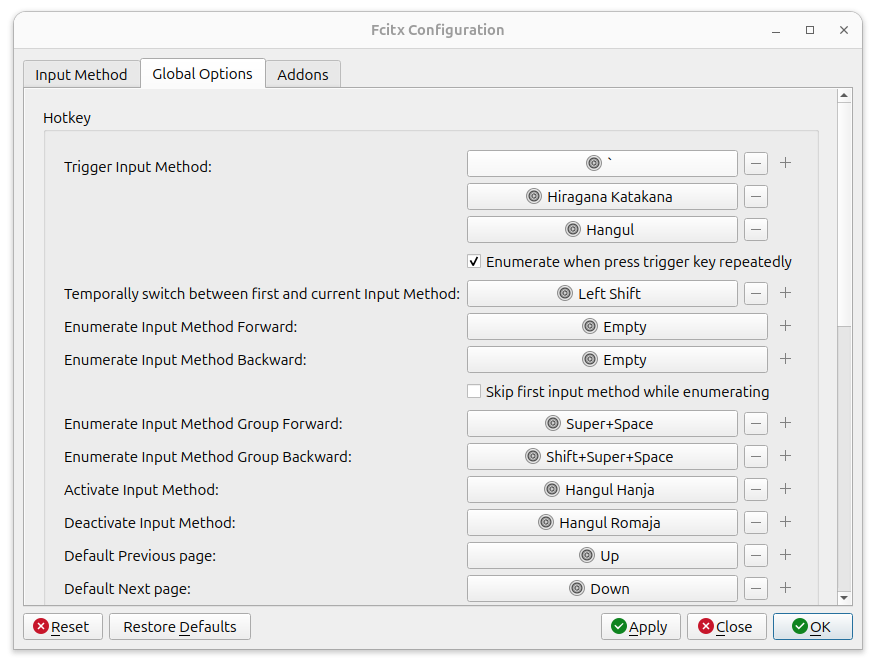Add key for Deactivate Input Method
876x666 pixels.
point(785,522)
